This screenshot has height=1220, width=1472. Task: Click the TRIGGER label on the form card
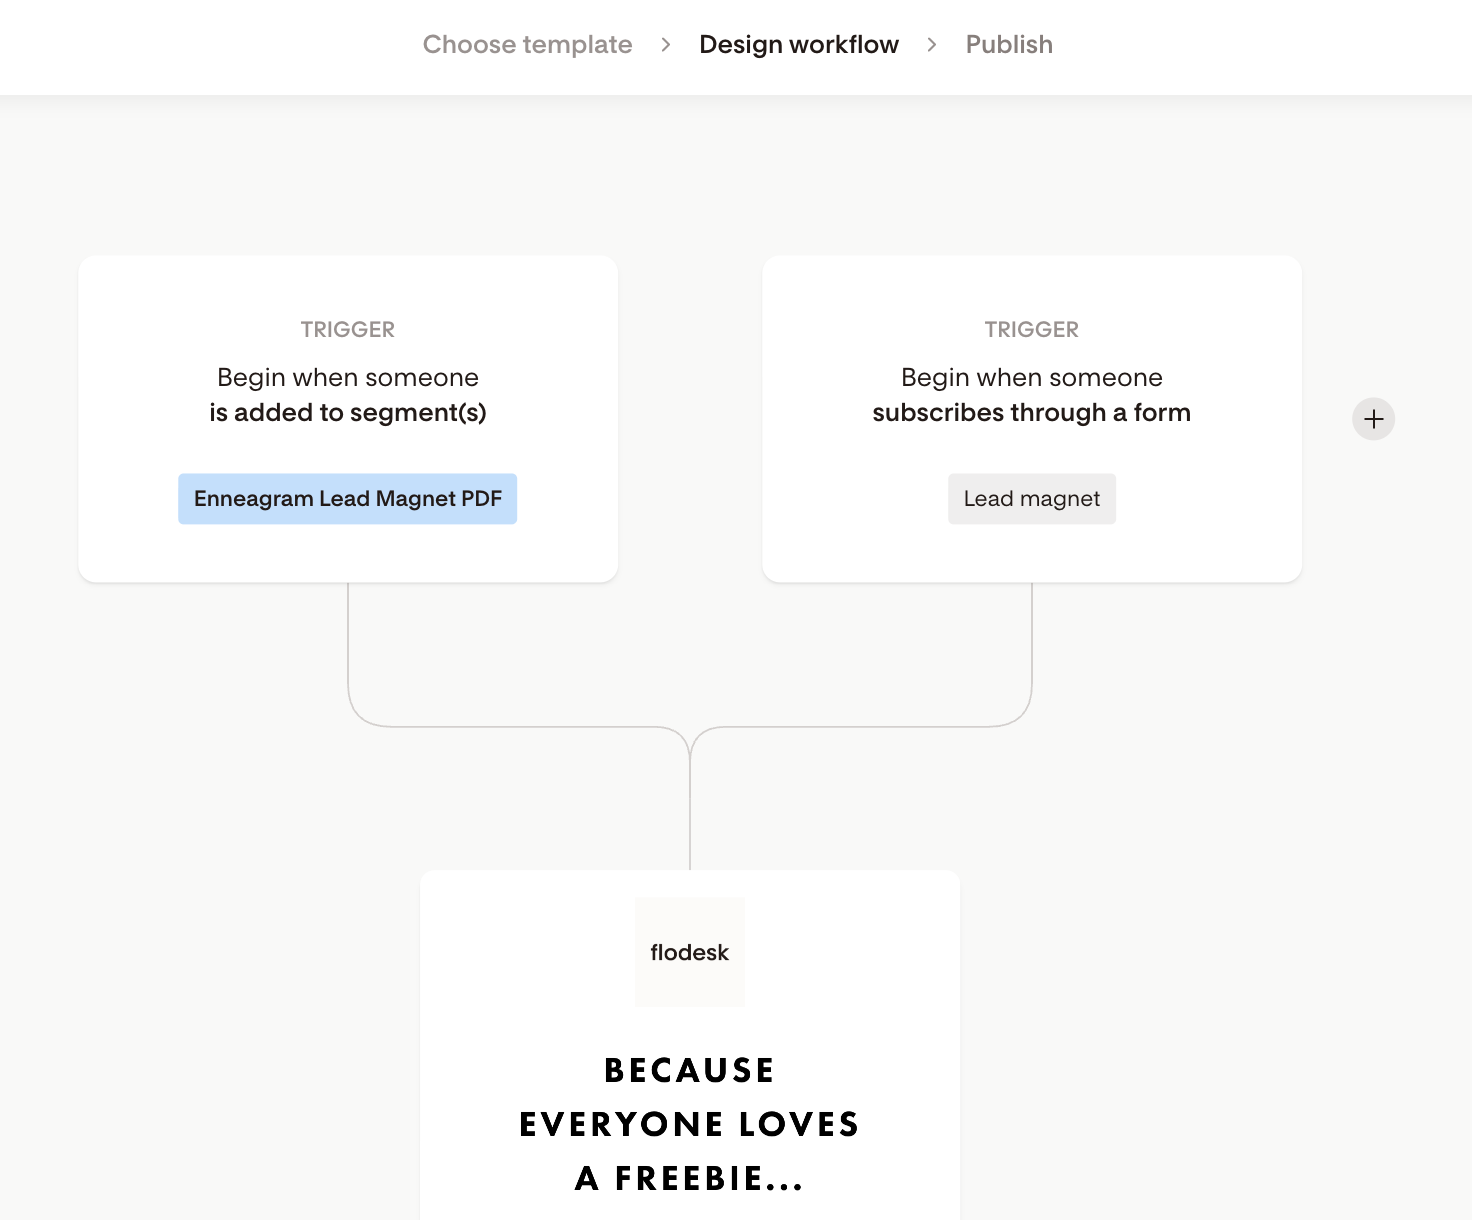tap(1032, 330)
